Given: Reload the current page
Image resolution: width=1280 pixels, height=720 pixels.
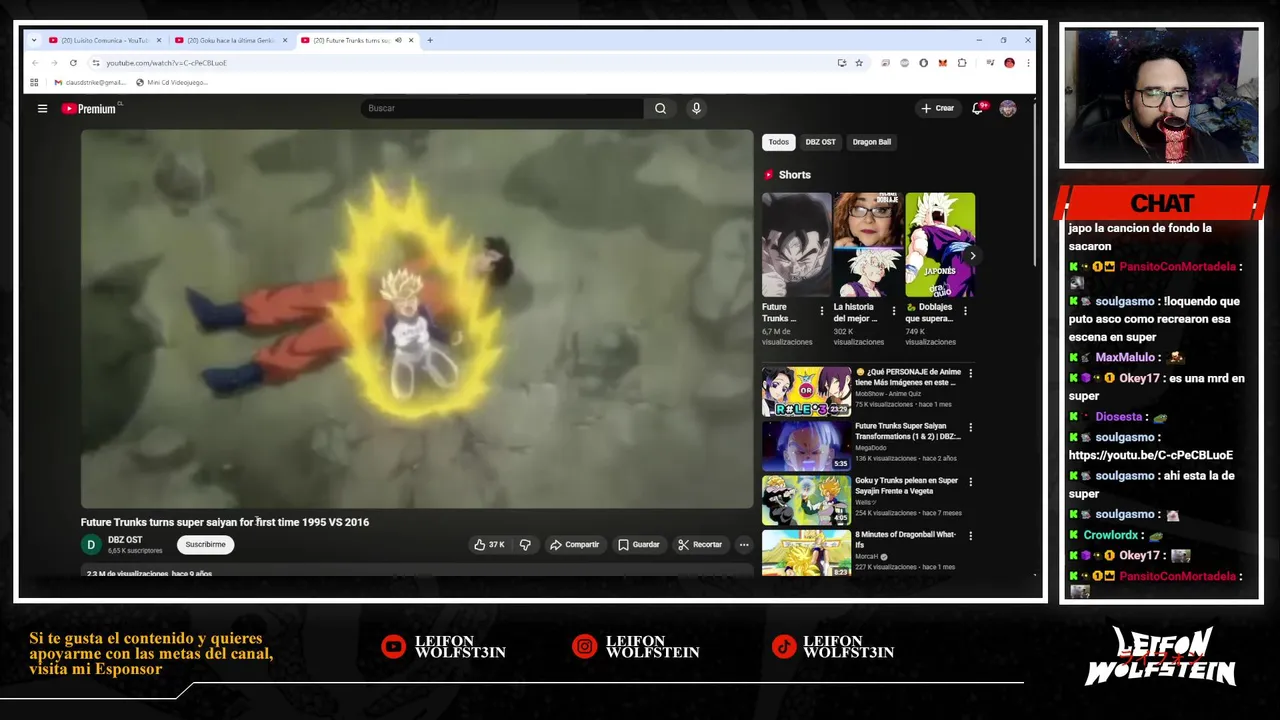Looking at the screenshot, I should 73,63.
